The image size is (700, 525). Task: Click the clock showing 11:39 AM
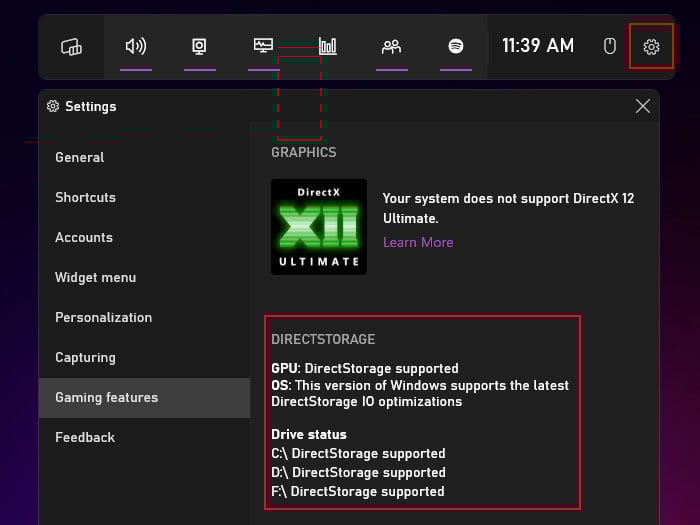pos(538,46)
